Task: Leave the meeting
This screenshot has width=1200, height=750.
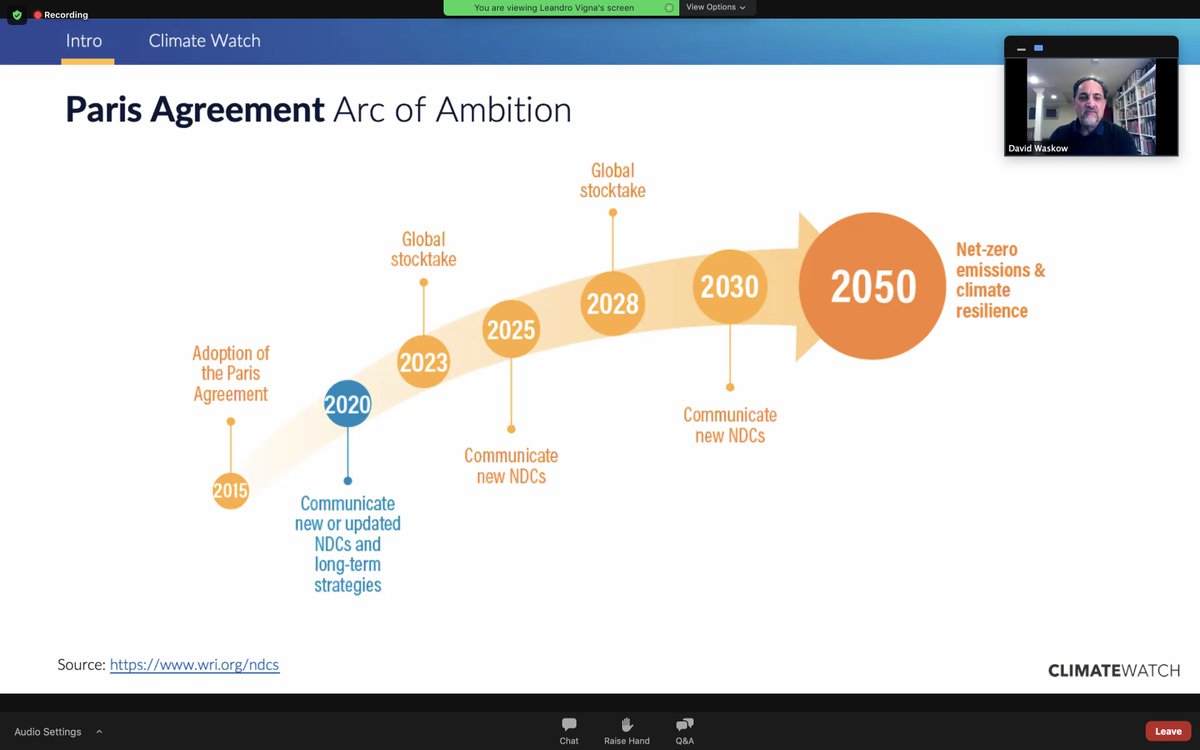Action: point(1168,731)
